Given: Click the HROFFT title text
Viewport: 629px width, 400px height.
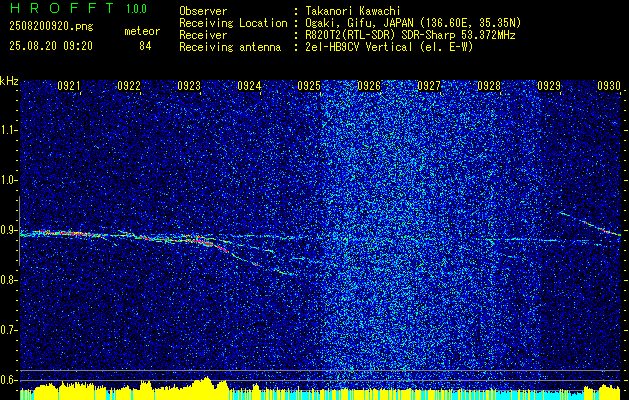Looking at the screenshot, I should pyautogui.click(x=62, y=8).
